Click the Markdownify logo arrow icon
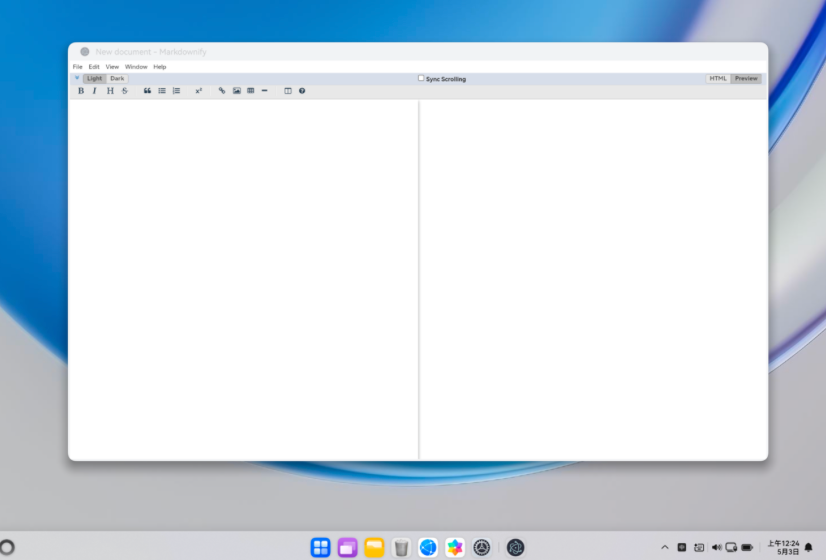The width and height of the screenshot is (826, 560). (x=77, y=78)
